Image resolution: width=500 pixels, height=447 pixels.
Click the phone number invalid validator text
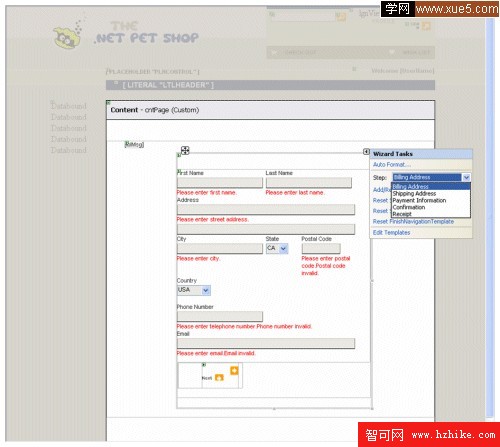click(x=284, y=326)
